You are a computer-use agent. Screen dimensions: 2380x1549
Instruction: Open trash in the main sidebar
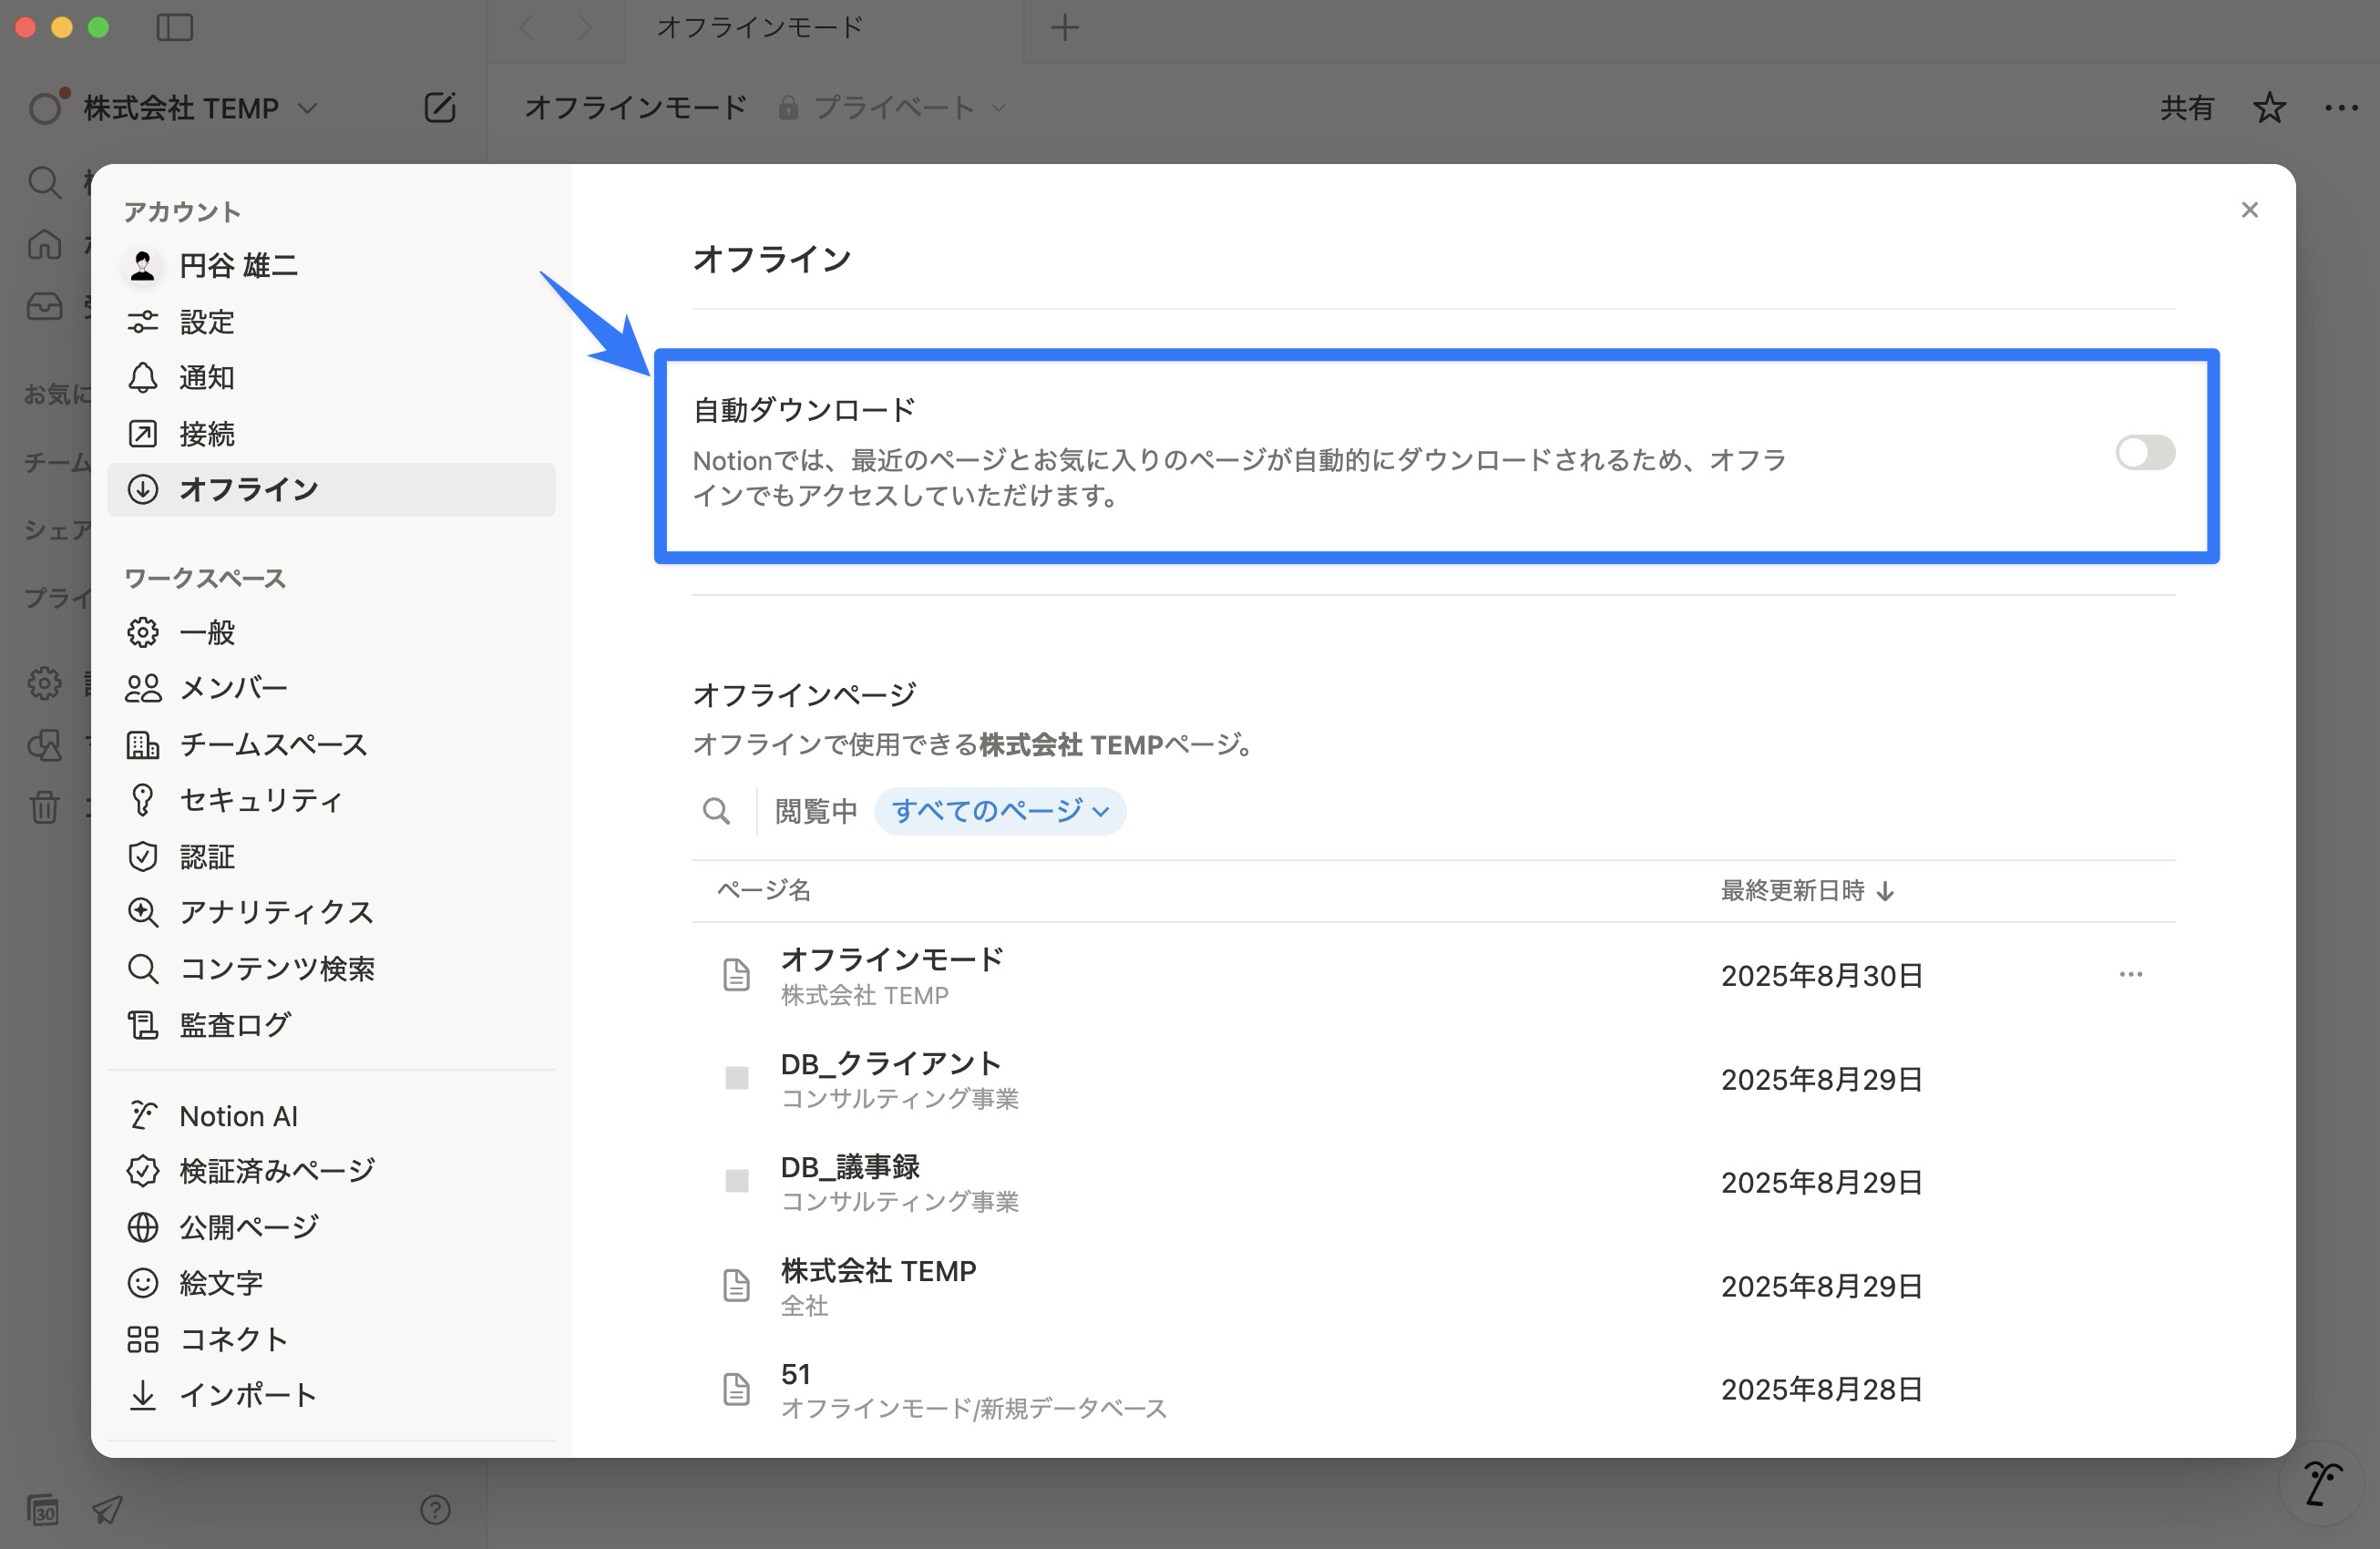coord(44,806)
